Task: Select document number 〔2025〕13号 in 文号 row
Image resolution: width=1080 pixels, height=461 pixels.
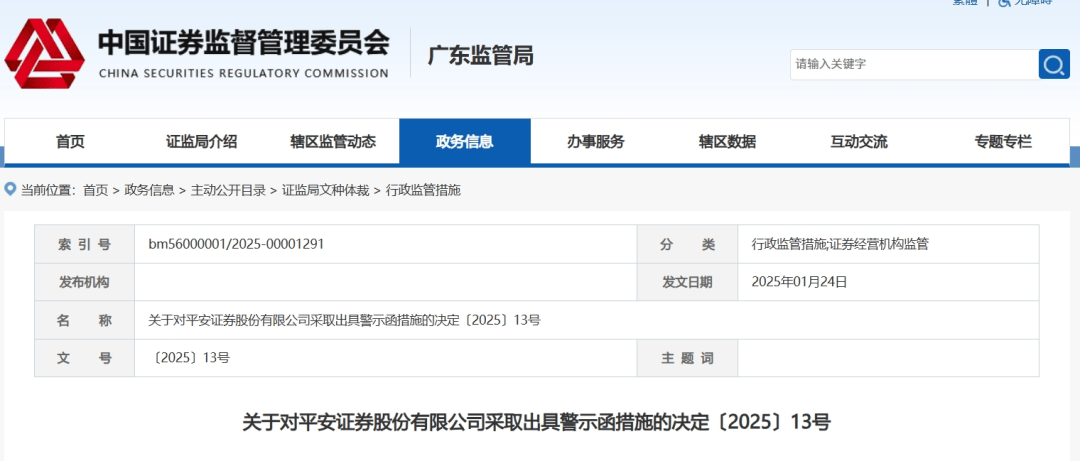Action: (189, 358)
